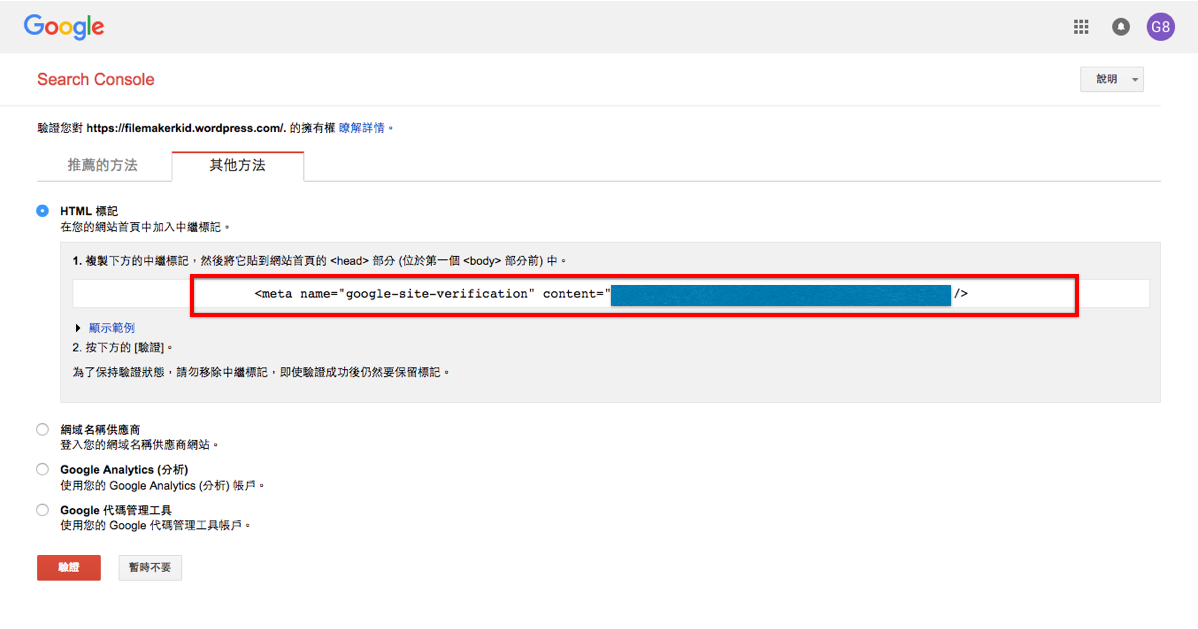This screenshot has width=1198, height=629.
Task: Select the HTML 標記 radio option
Action: pos(43,211)
